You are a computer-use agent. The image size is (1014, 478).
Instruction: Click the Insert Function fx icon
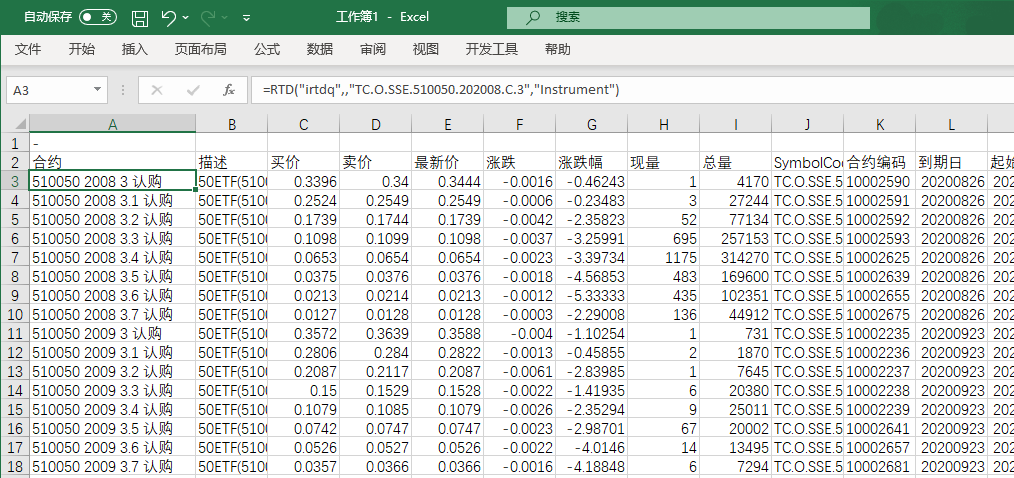pyautogui.click(x=229, y=90)
